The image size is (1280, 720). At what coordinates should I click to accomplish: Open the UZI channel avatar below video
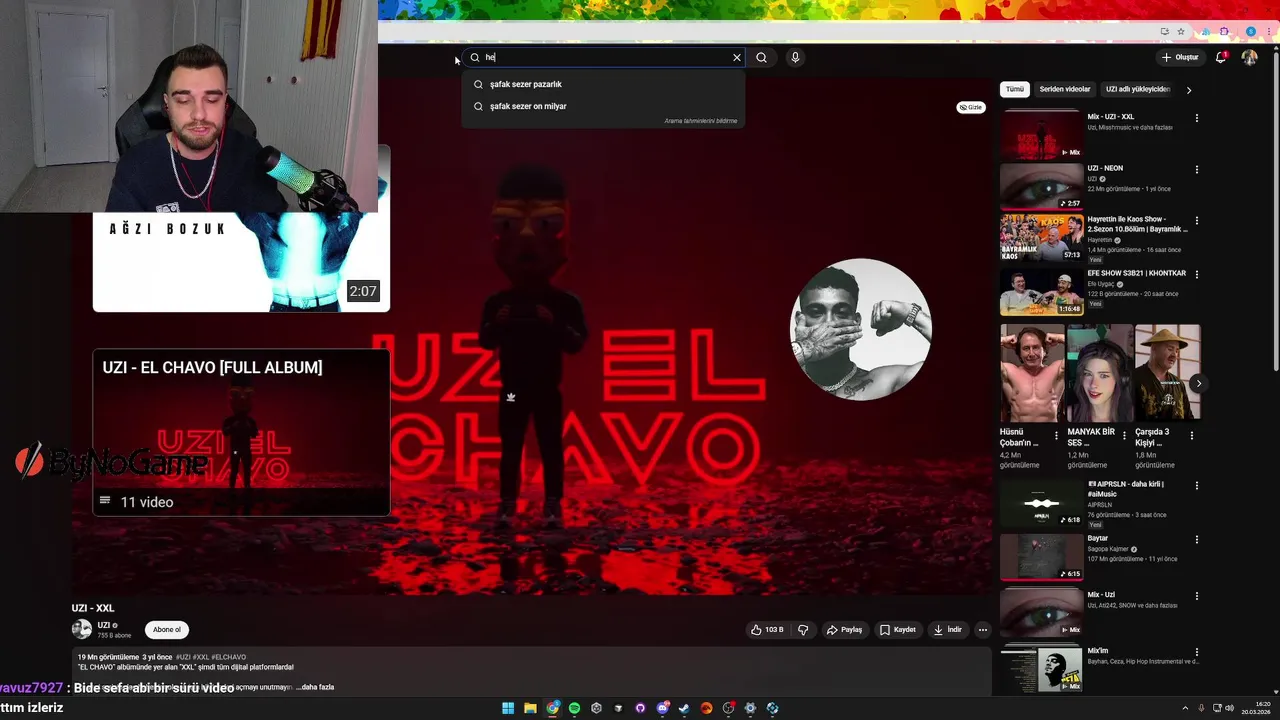tap(81, 629)
